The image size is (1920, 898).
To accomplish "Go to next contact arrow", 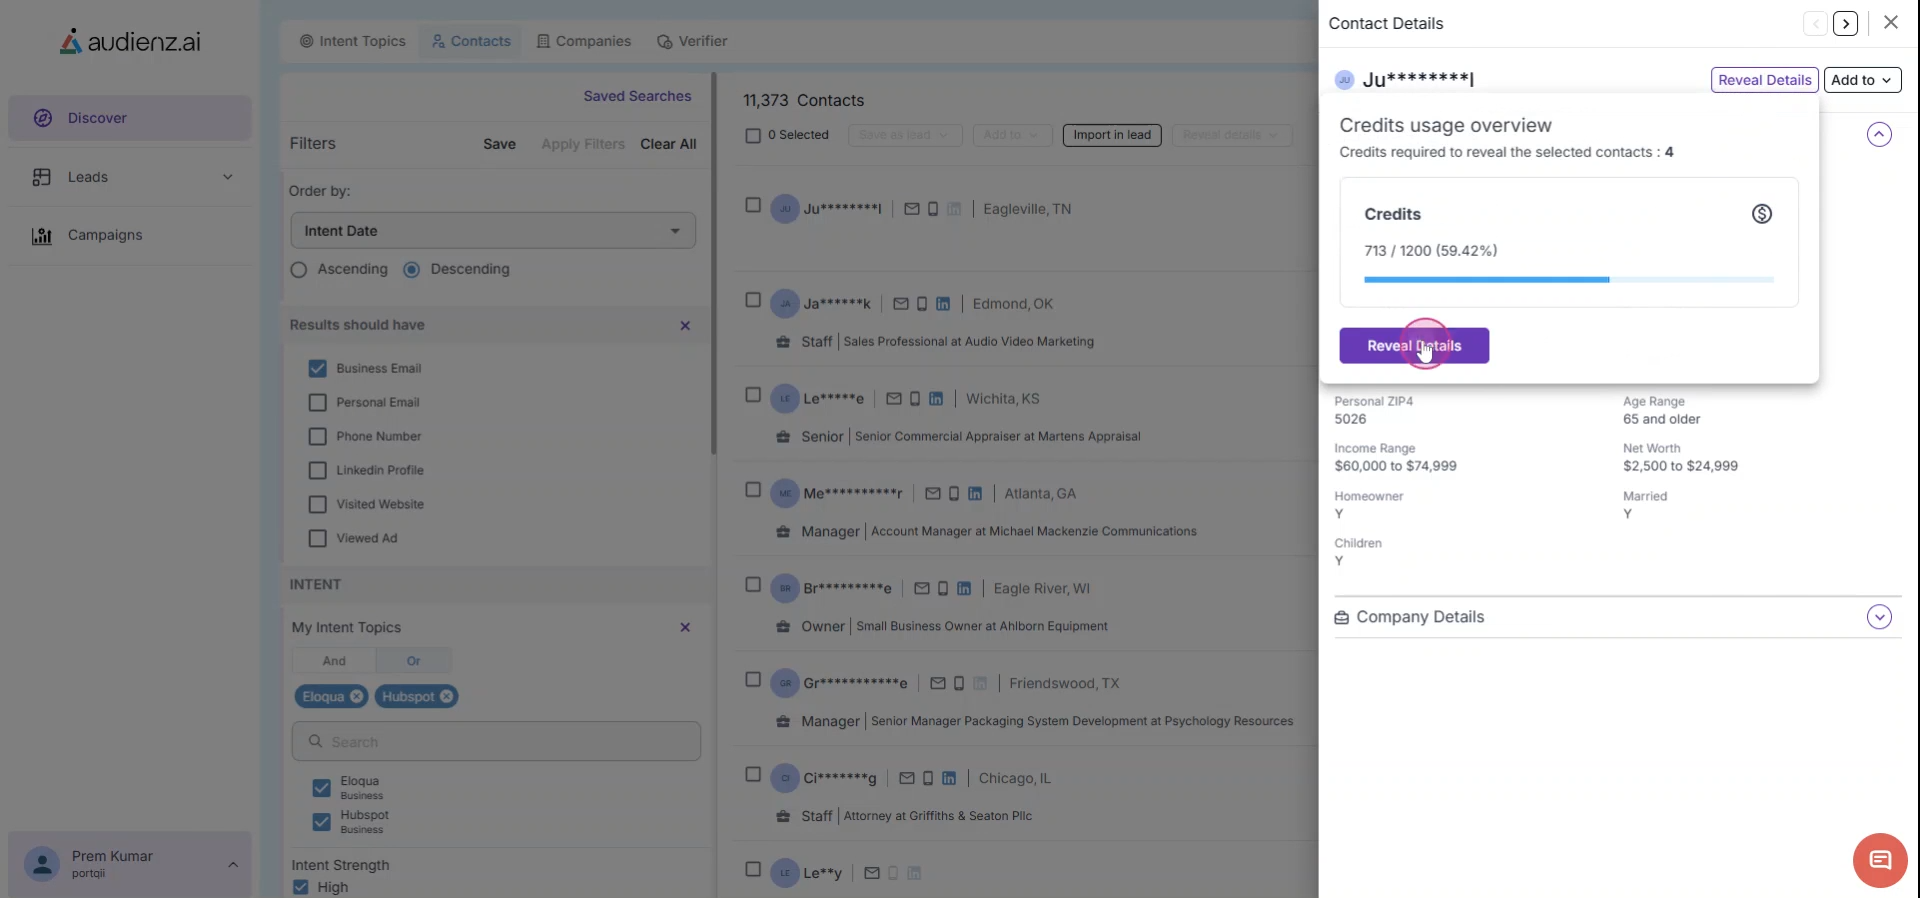I will [x=1845, y=24].
